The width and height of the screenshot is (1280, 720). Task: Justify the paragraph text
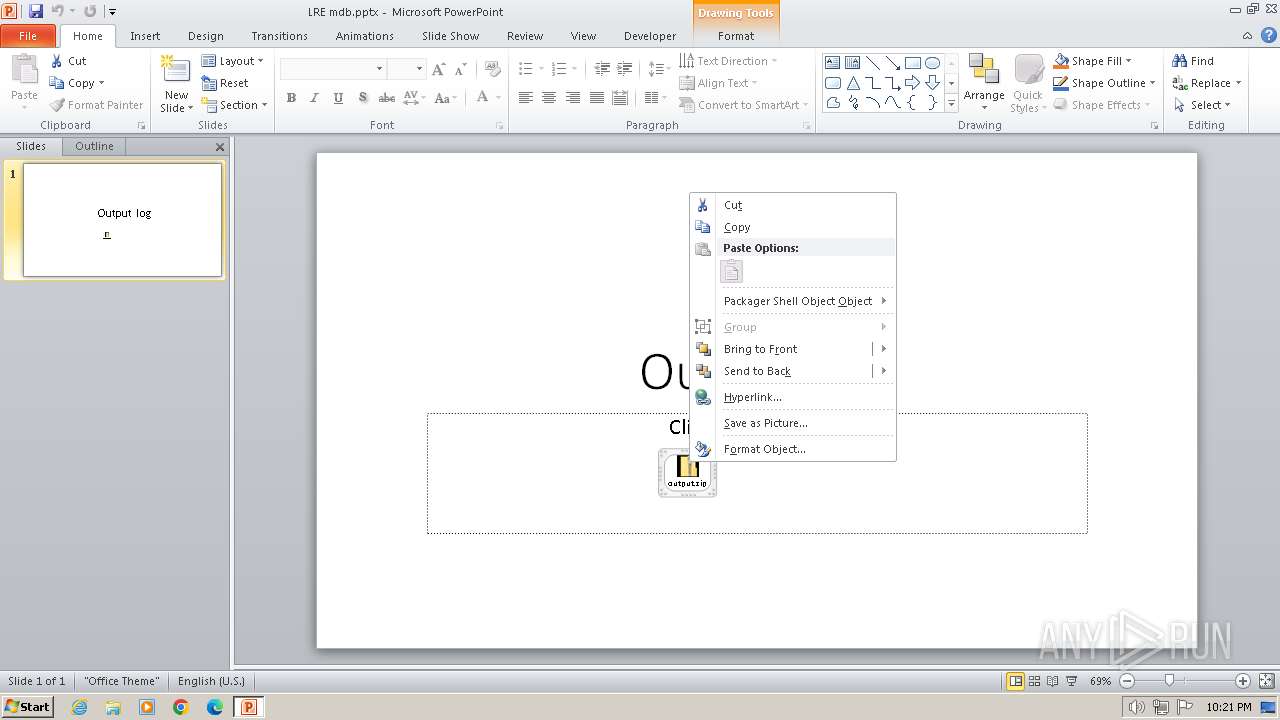tap(597, 98)
